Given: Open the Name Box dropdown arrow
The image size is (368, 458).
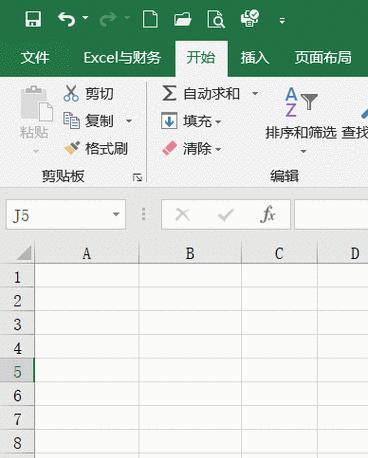Looking at the screenshot, I should click(x=116, y=214).
